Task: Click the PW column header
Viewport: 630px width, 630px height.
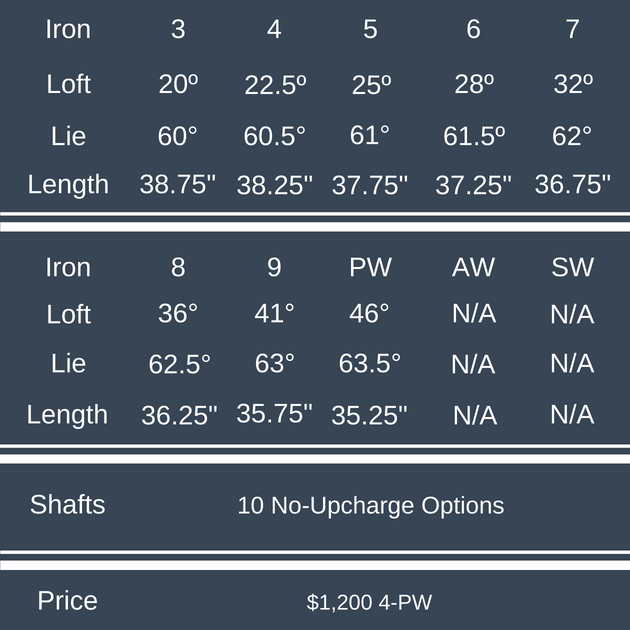Action: click(x=370, y=268)
